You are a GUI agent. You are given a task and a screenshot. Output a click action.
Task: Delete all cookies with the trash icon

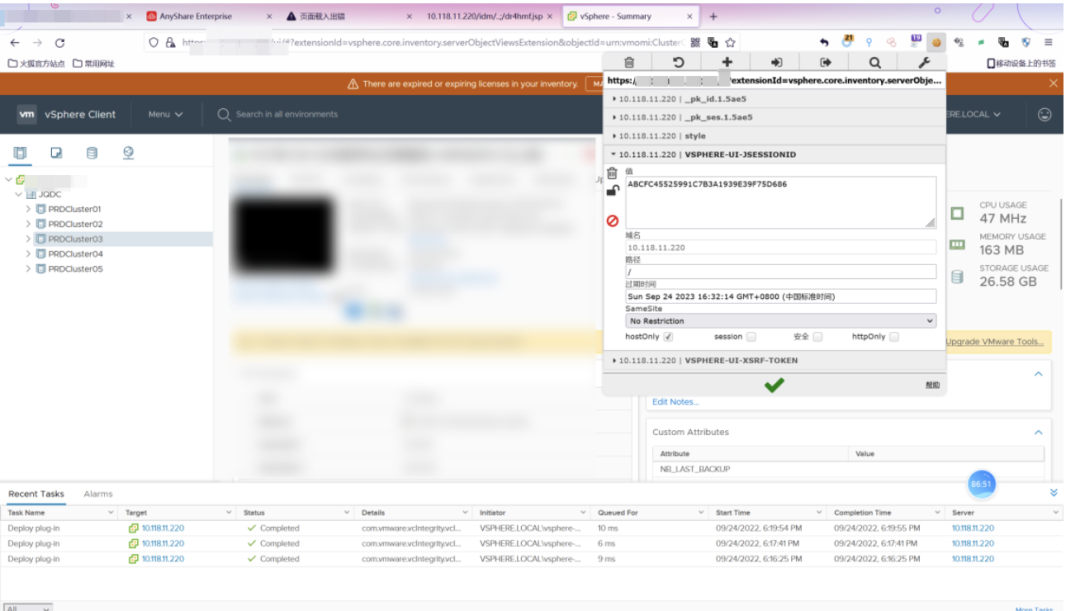[629, 62]
